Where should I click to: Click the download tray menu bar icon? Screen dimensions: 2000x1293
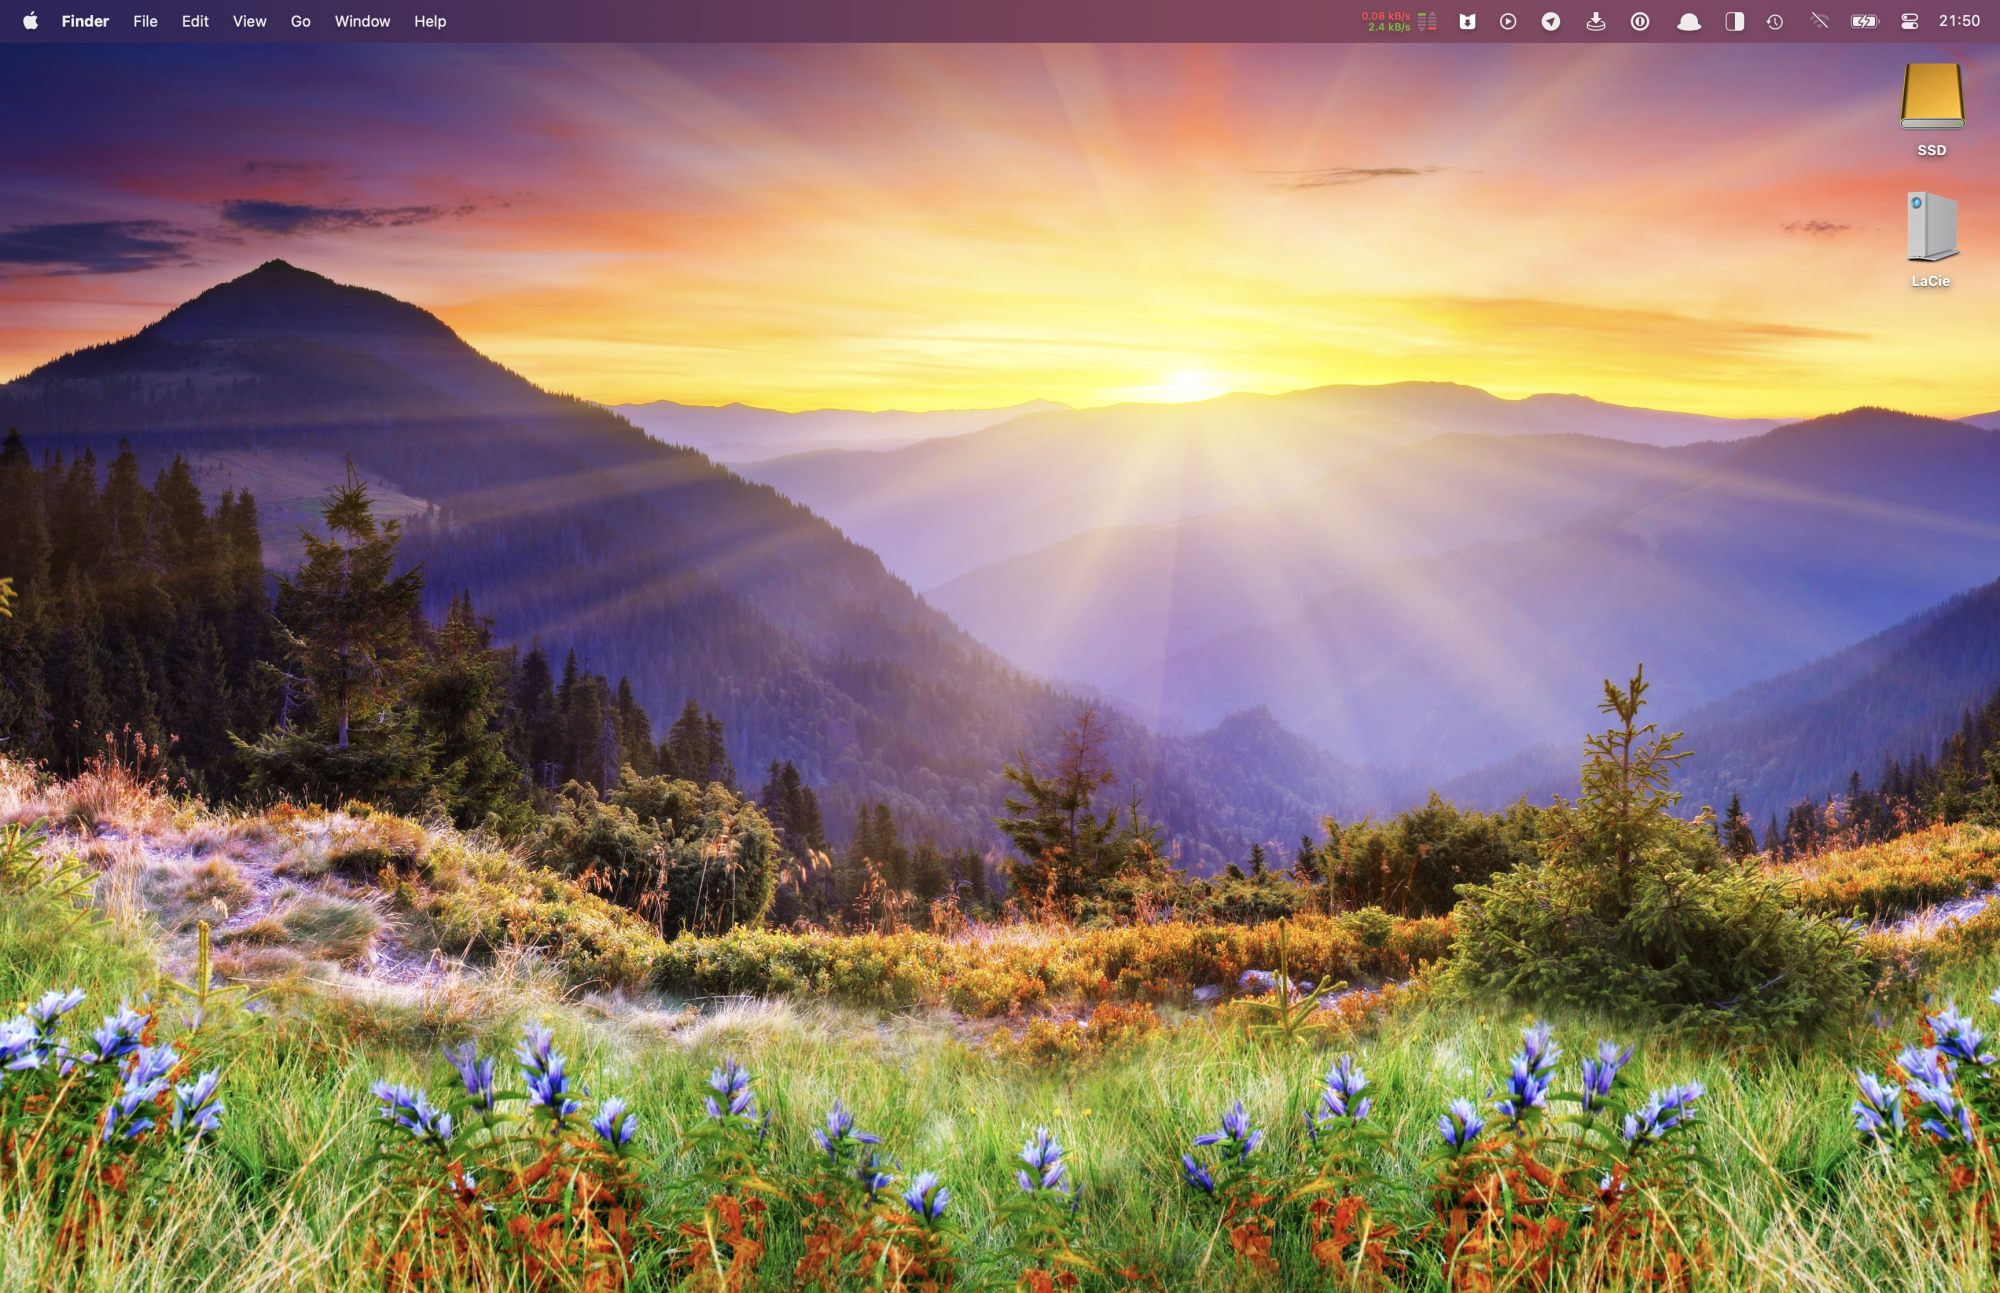click(x=1595, y=21)
